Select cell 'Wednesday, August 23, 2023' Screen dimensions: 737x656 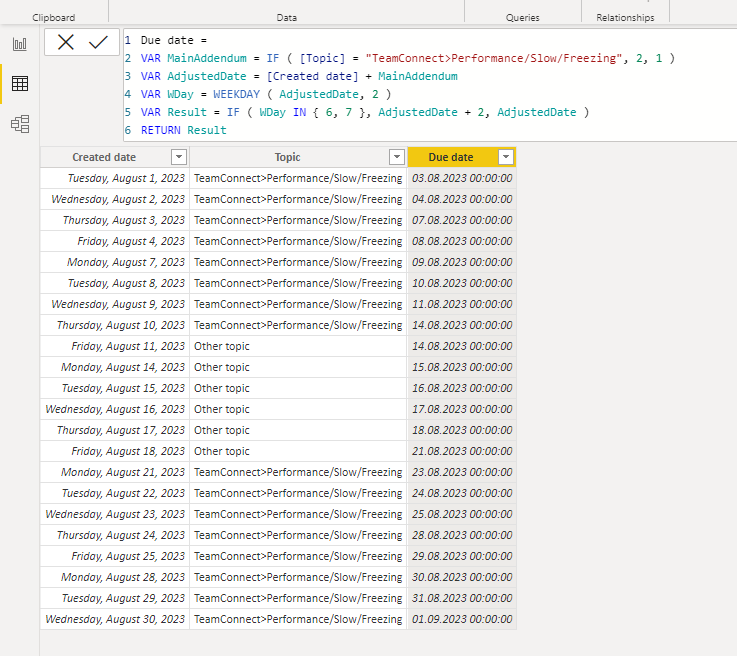click(x=115, y=514)
